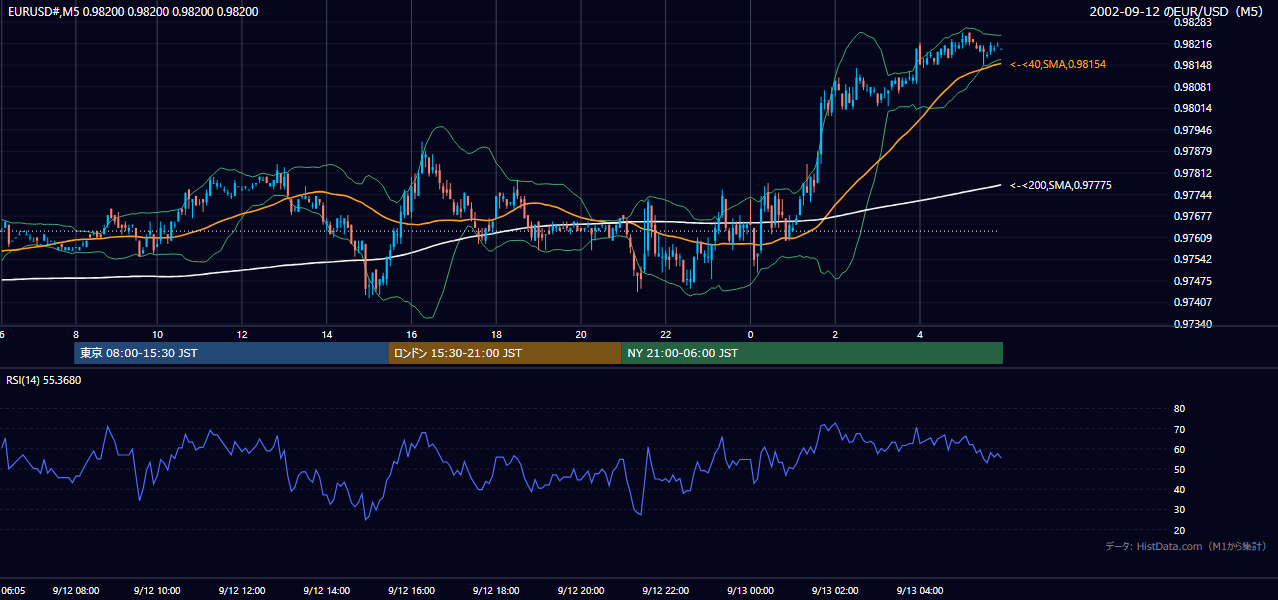
Task: Select the NY 21:00-06:00 JST session bar
Action: pyautogui.click(x=812, y=353)
